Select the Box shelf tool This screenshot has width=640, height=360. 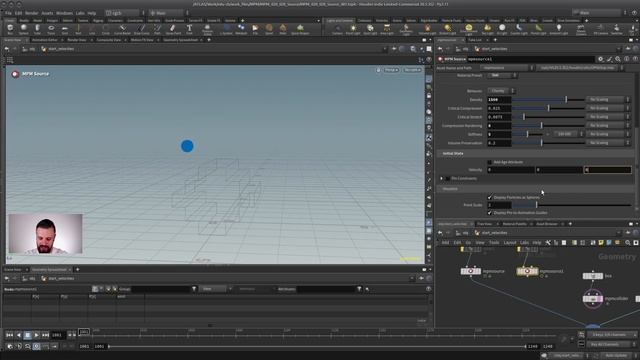tap(10, 29)
